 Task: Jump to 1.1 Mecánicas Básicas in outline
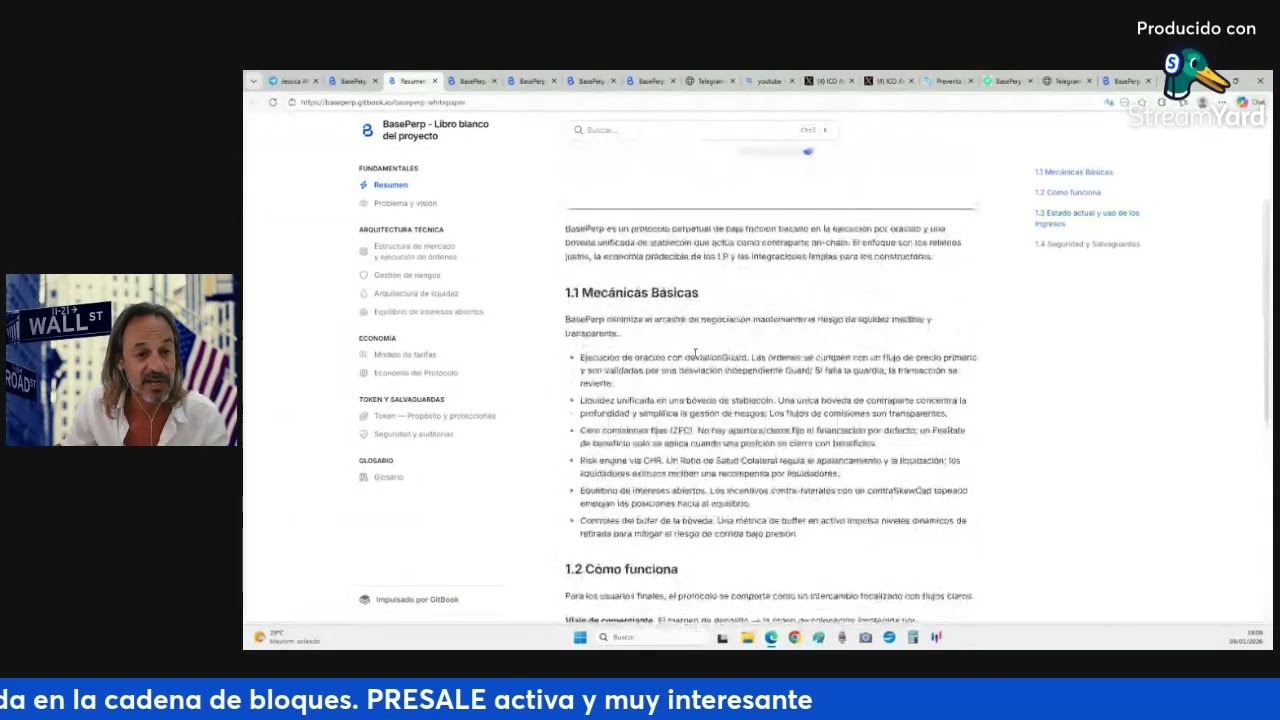pos(1073,172)
